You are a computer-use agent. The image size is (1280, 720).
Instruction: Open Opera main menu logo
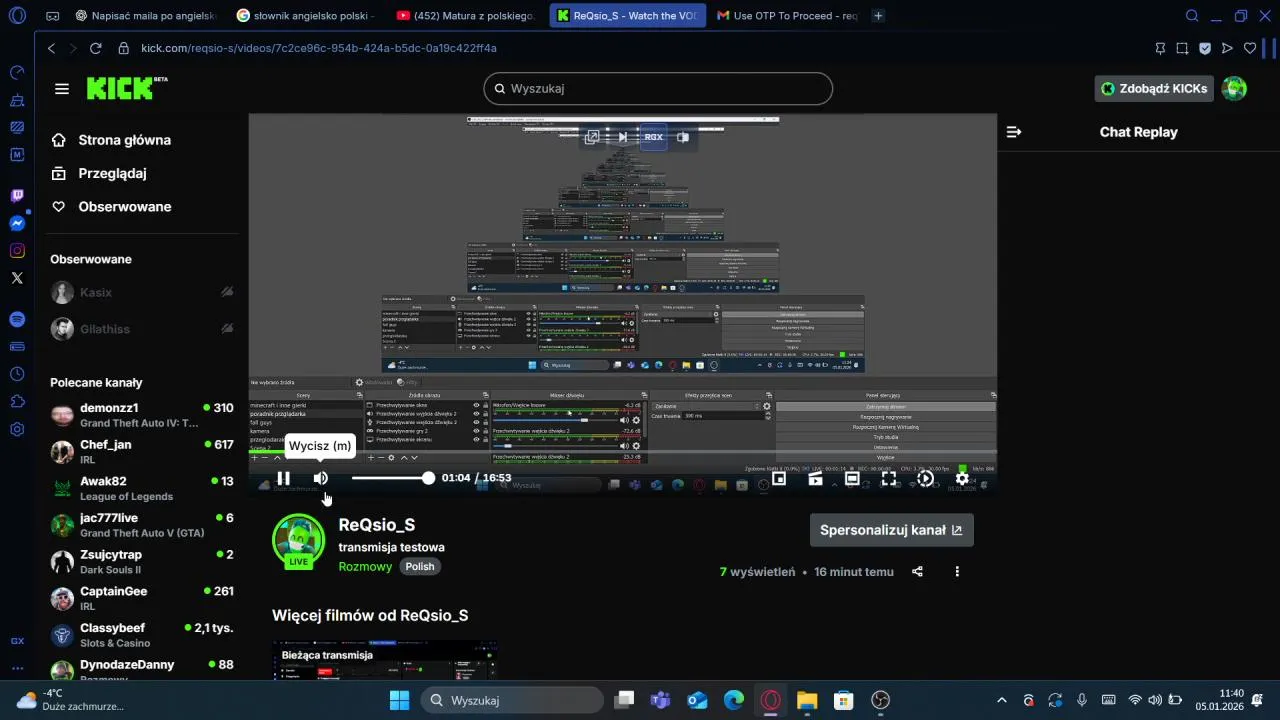[17, 16]
